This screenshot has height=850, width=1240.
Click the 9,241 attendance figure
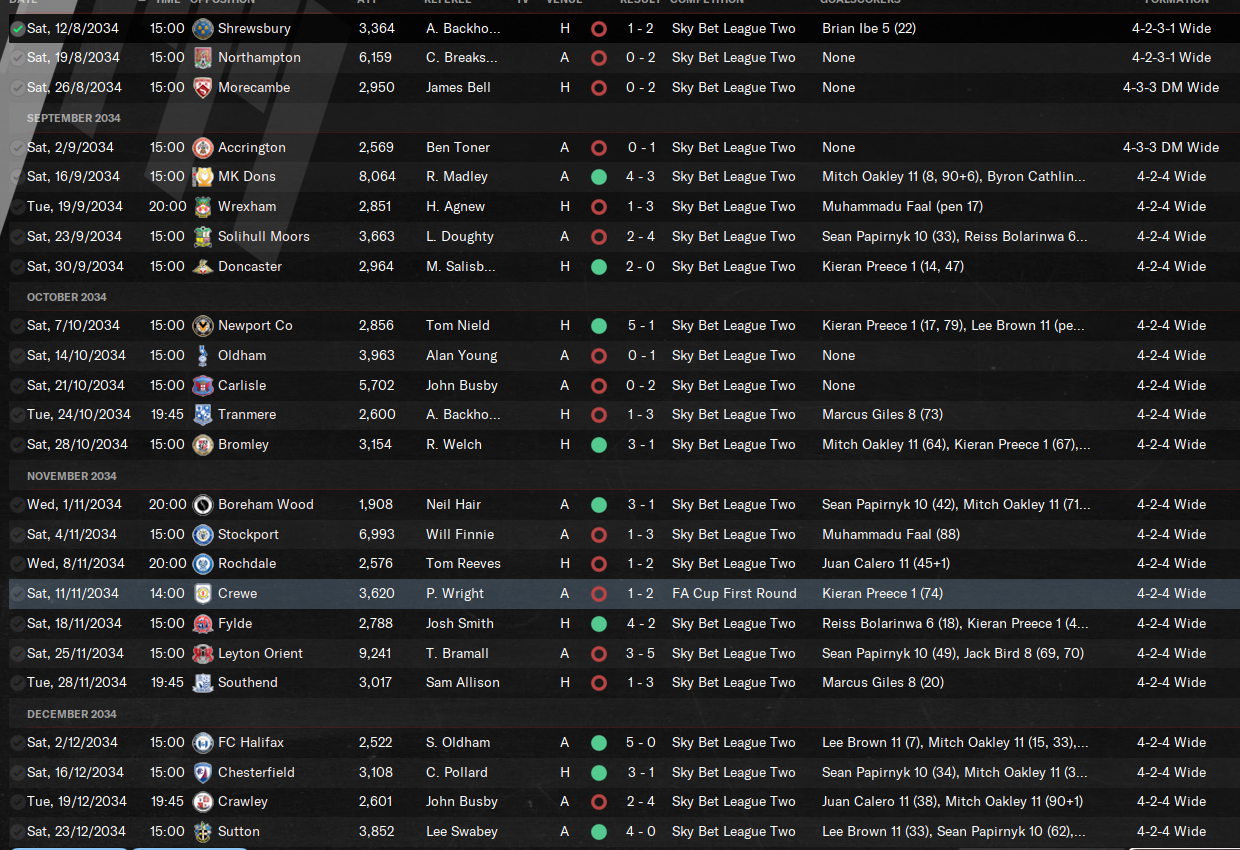coord(375,653)
